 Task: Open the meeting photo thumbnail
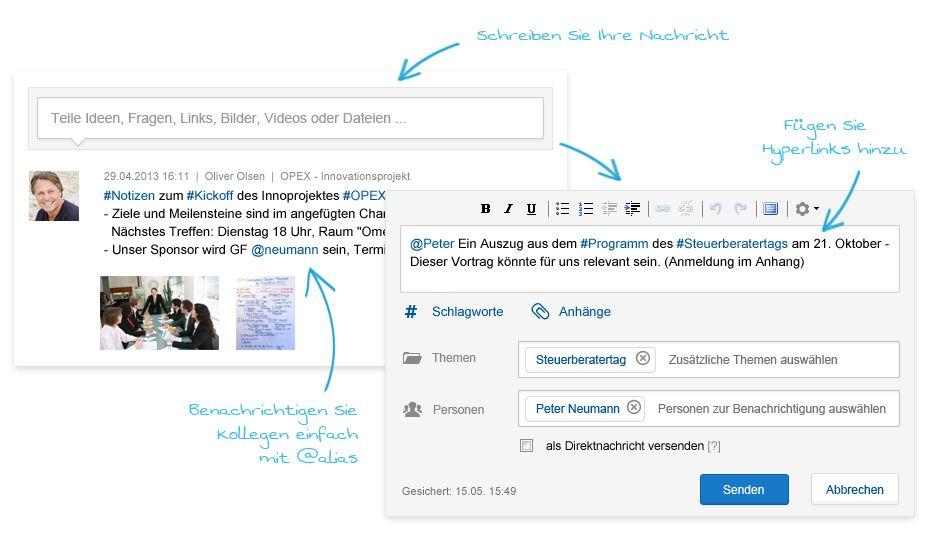(x=159, y=313)
